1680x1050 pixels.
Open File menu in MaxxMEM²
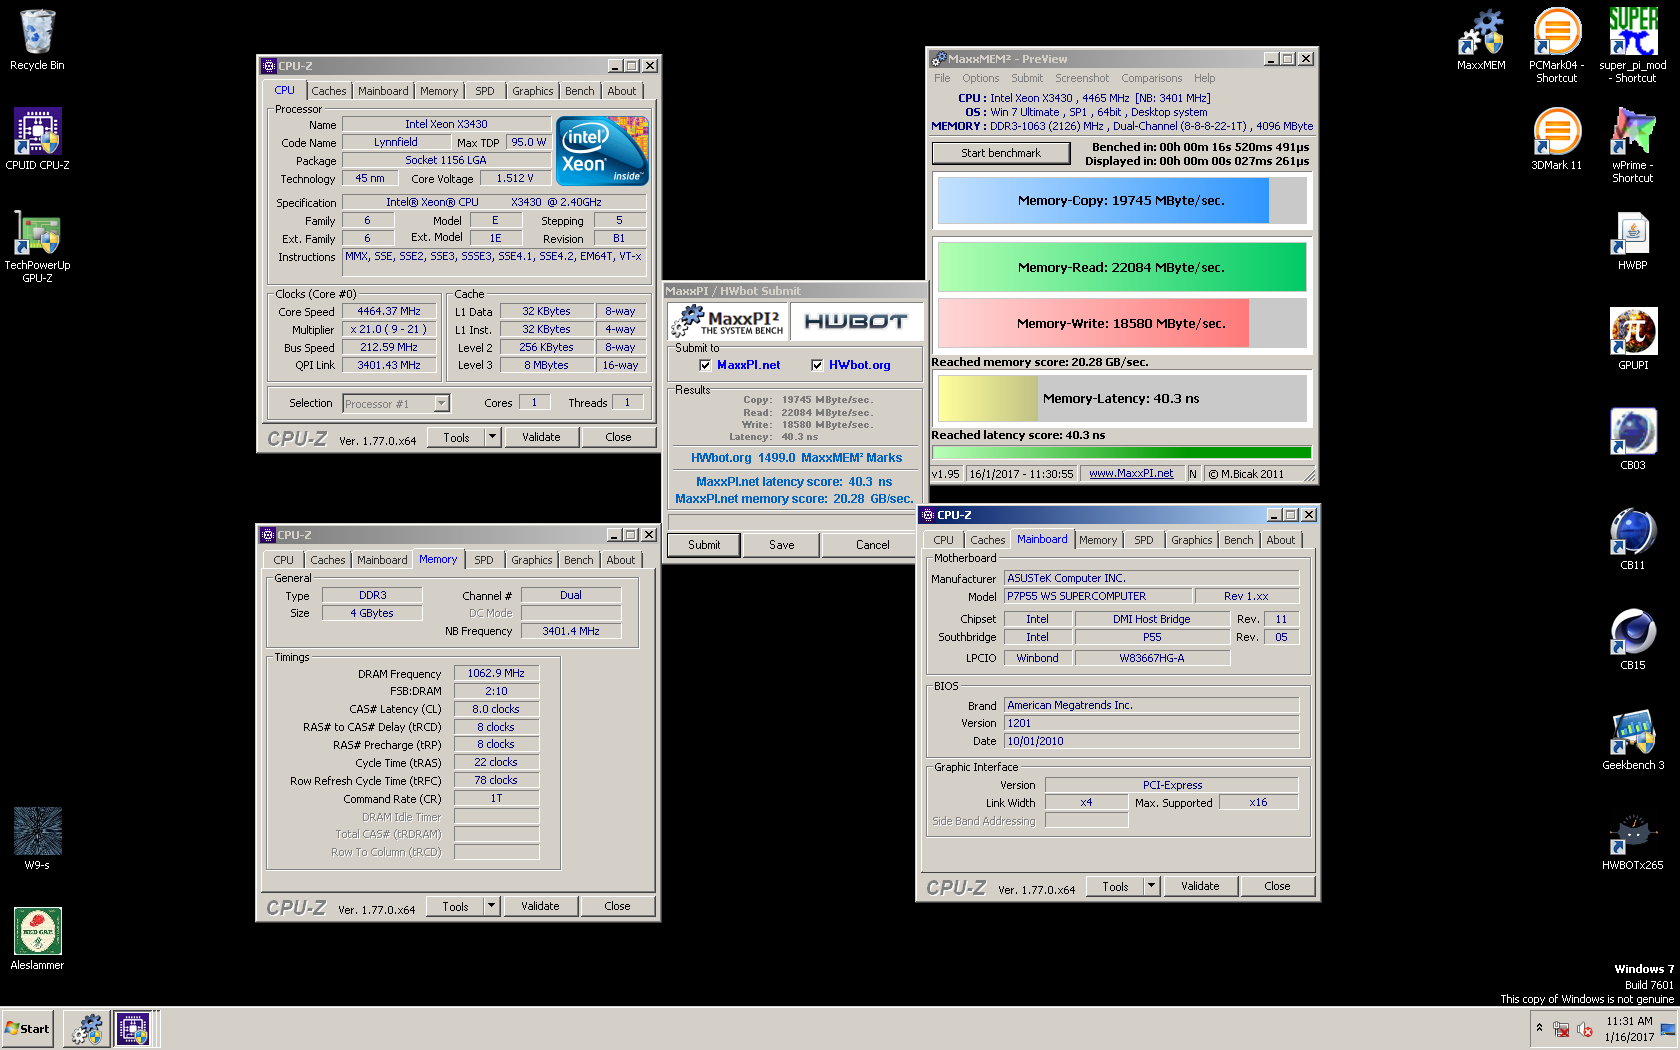point(942,78)
